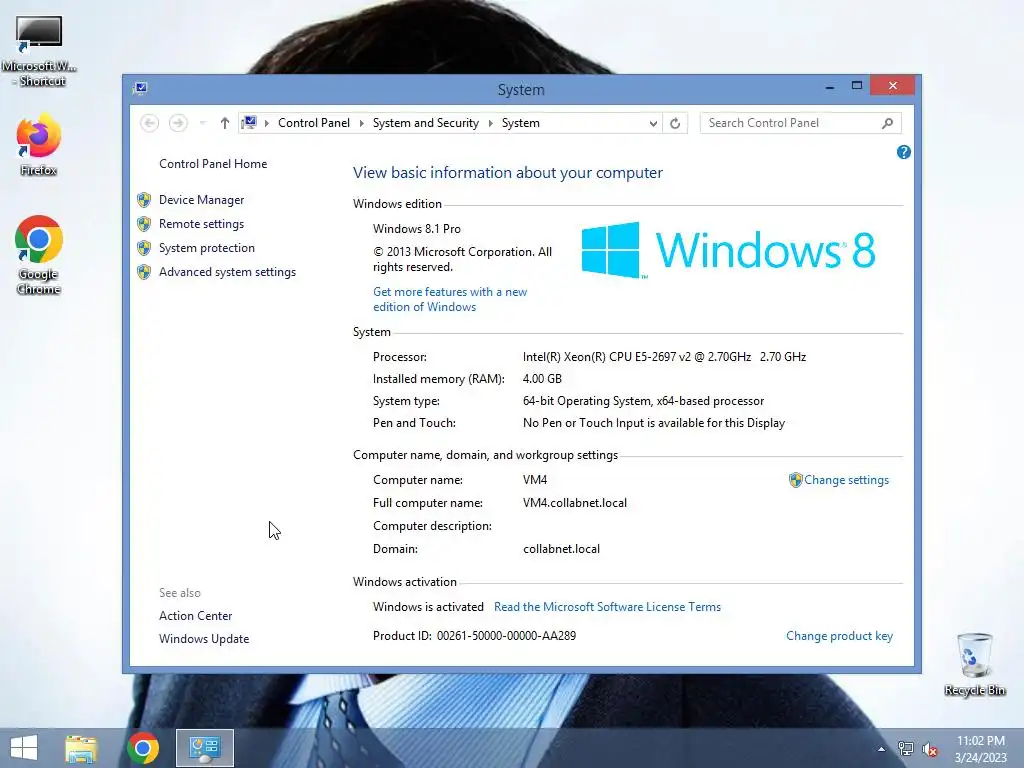Click the System window title icon

[140, 88]
